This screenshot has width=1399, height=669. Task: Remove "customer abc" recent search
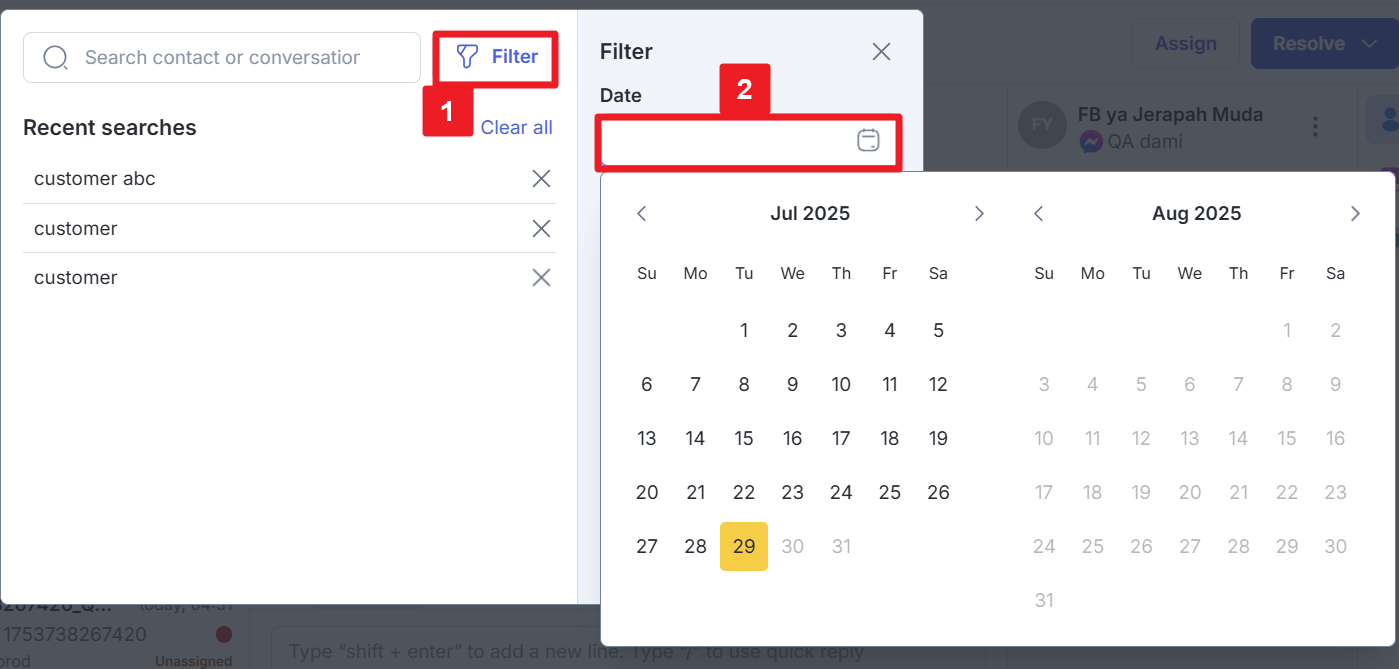pyautogui.click(x=541, y=179)
